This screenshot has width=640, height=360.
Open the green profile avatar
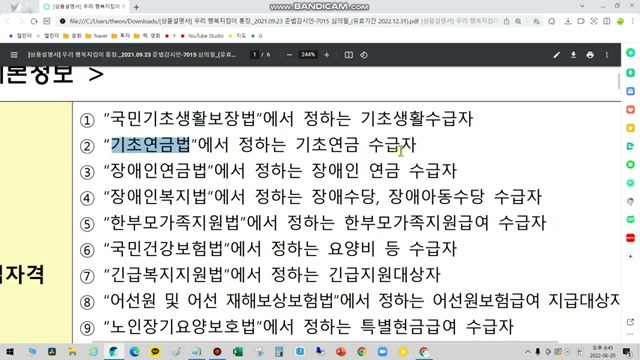(x=620, y=21)
